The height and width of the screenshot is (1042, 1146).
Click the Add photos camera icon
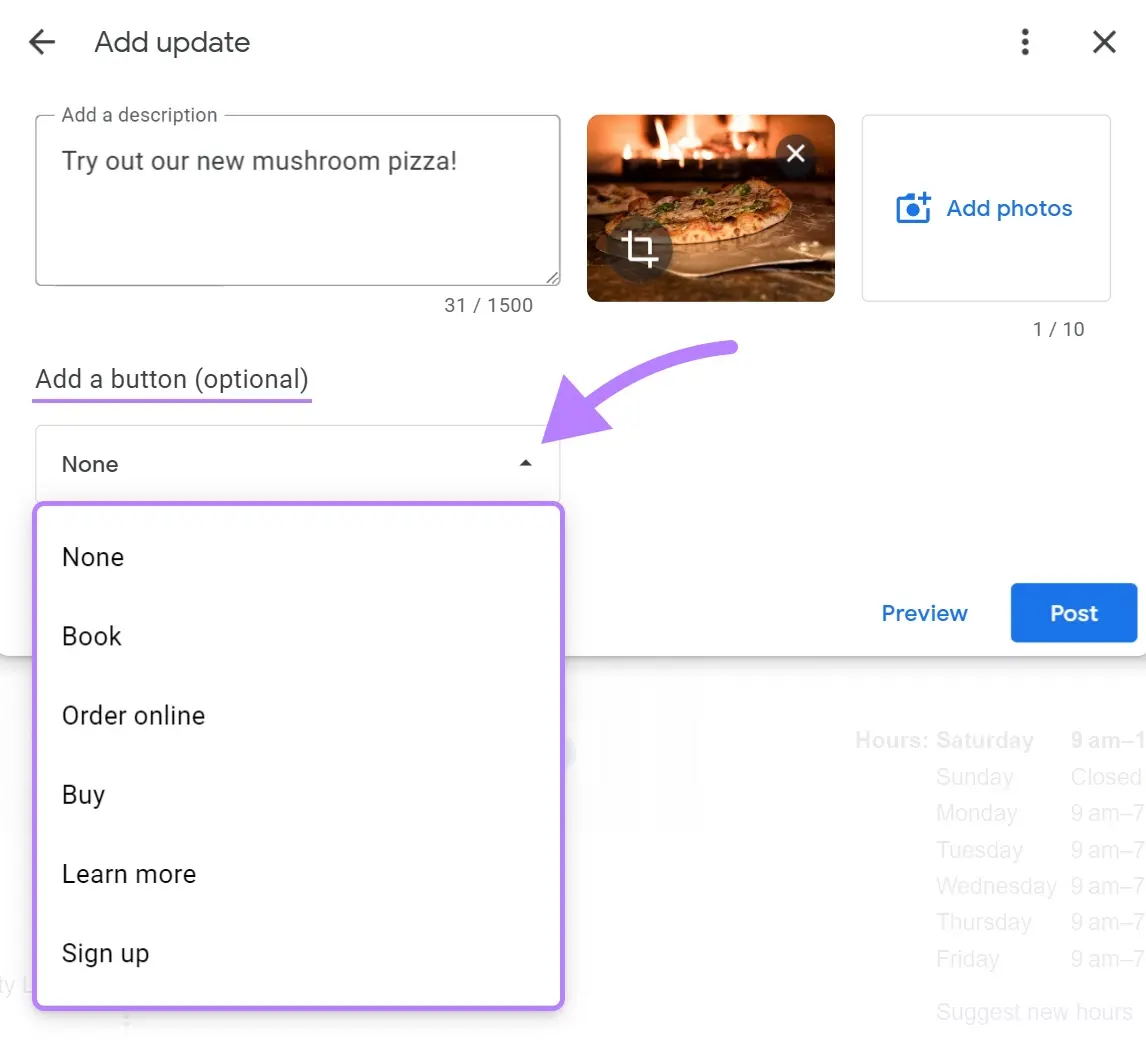(912, 208)
